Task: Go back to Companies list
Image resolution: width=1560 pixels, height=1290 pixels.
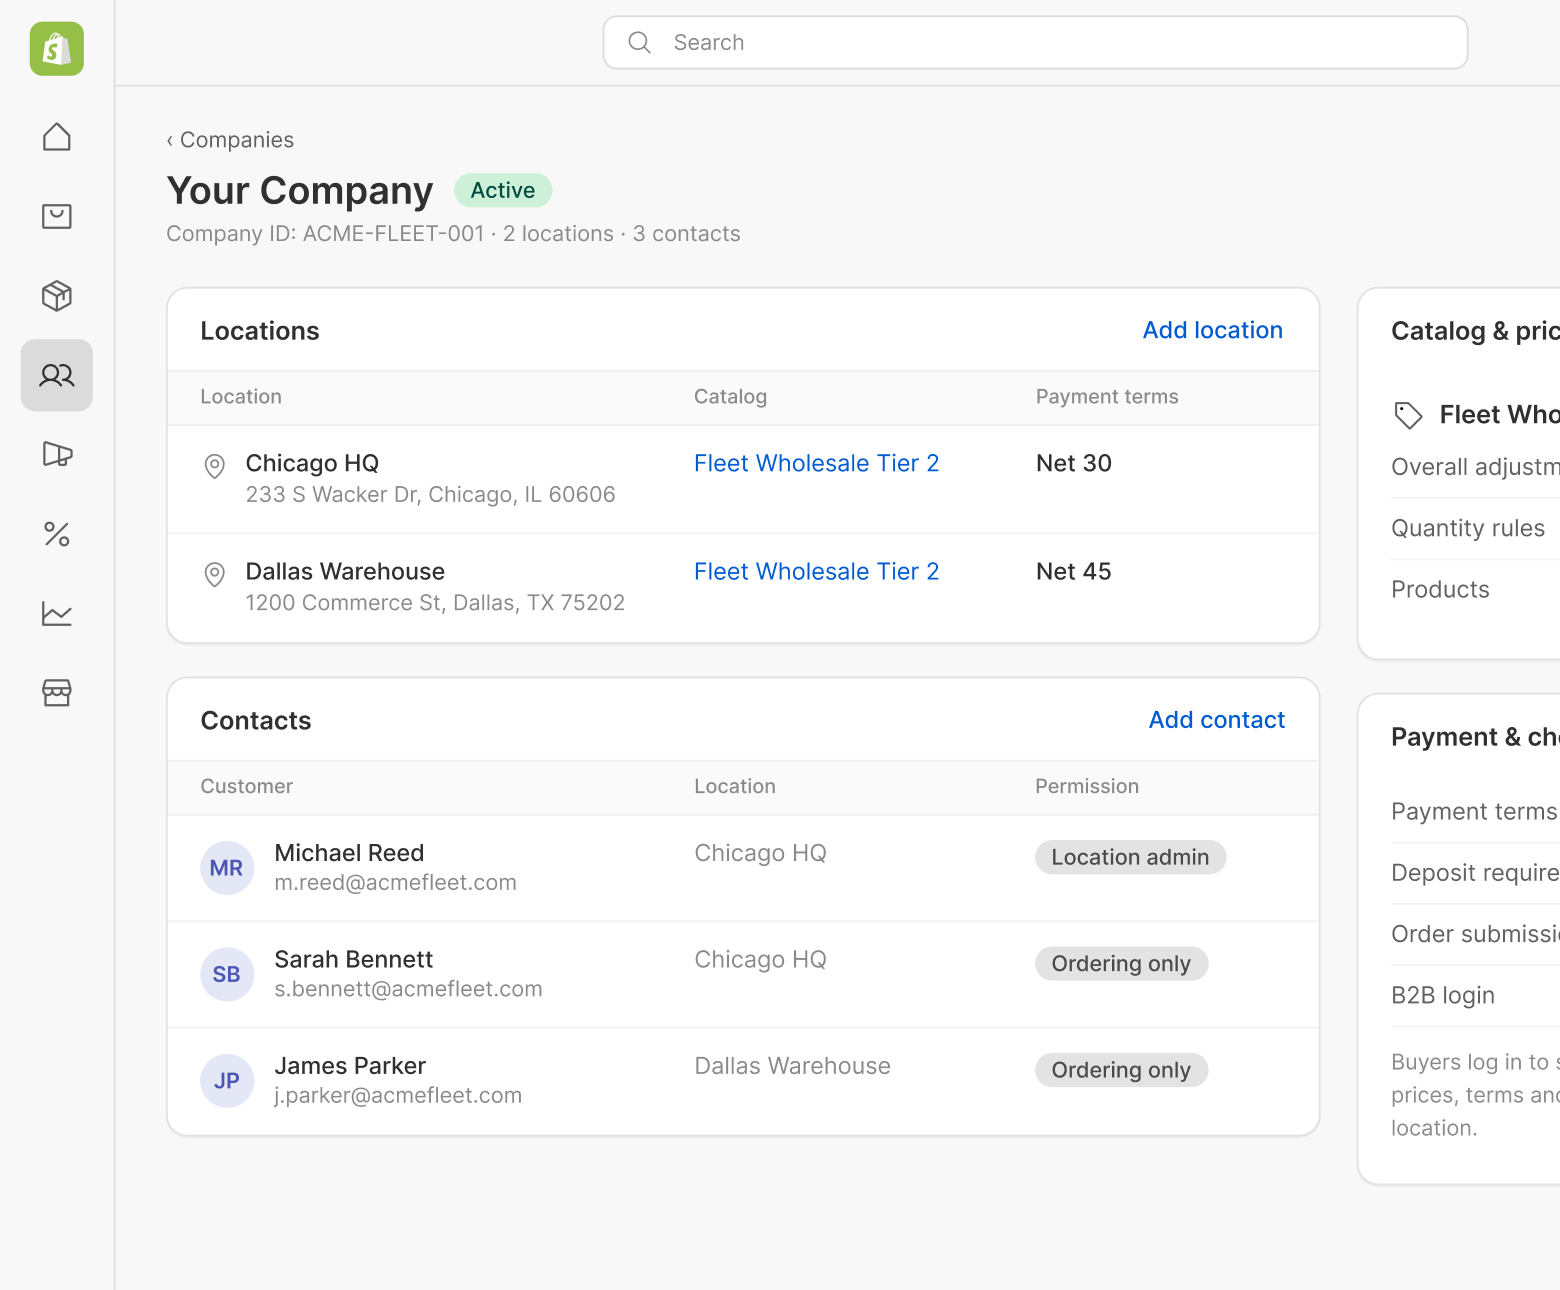Action: (x=230, y=140)
